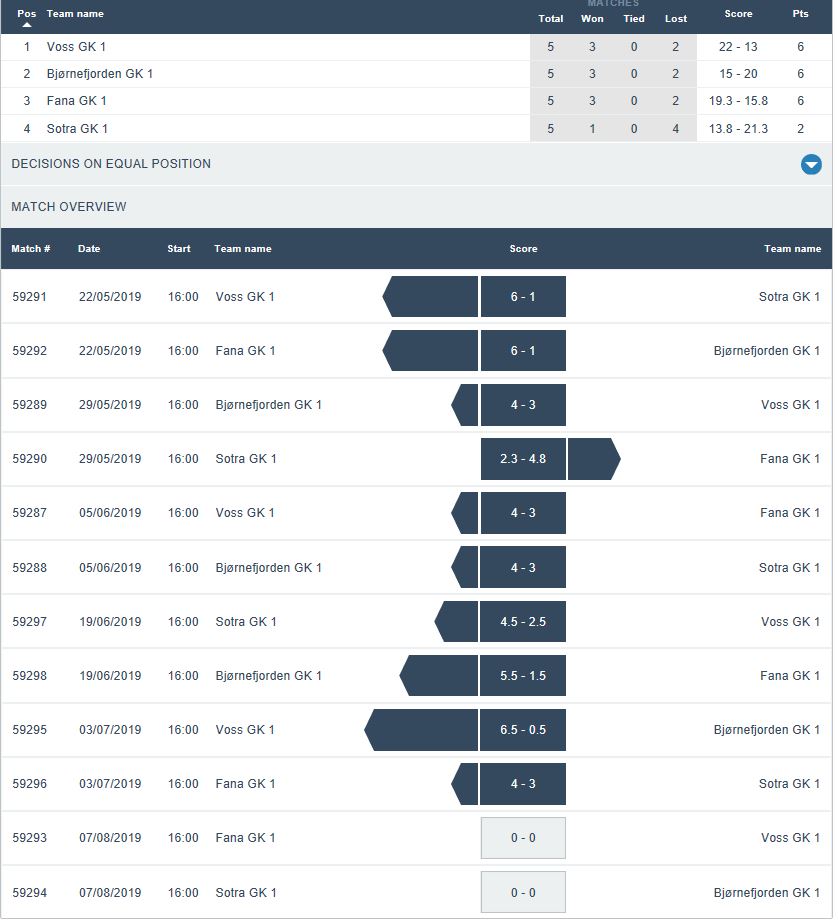The image size is (838, 921).
Task: Click the Decisions on Equal Position title text
Action: (111, 164)
